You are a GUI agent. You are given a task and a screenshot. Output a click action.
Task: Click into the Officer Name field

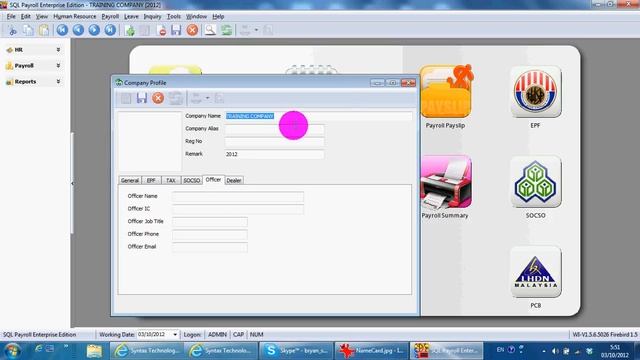[238, 196]
